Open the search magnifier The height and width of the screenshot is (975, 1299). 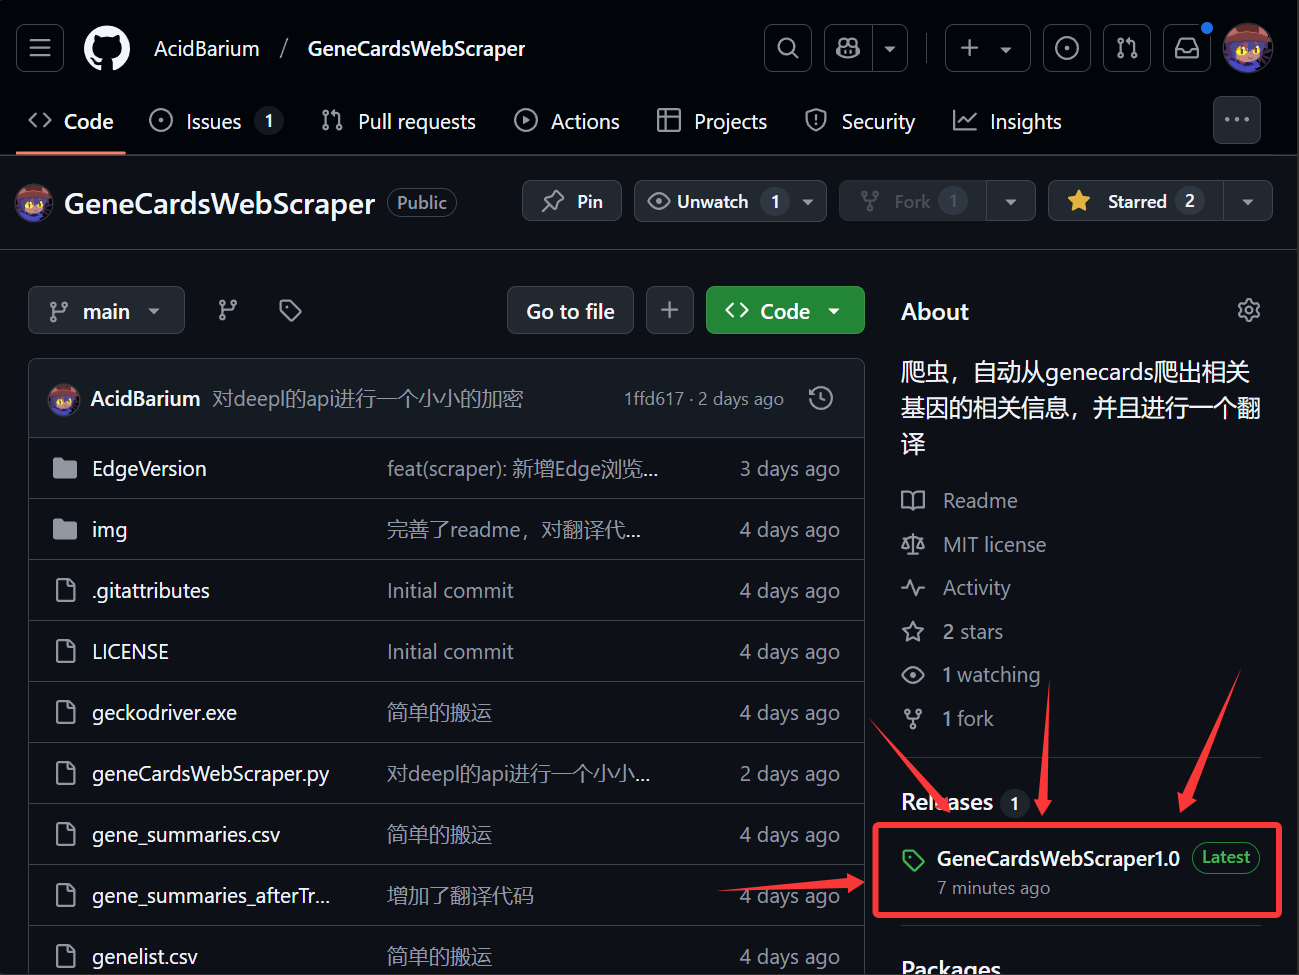tap(788, 48)
